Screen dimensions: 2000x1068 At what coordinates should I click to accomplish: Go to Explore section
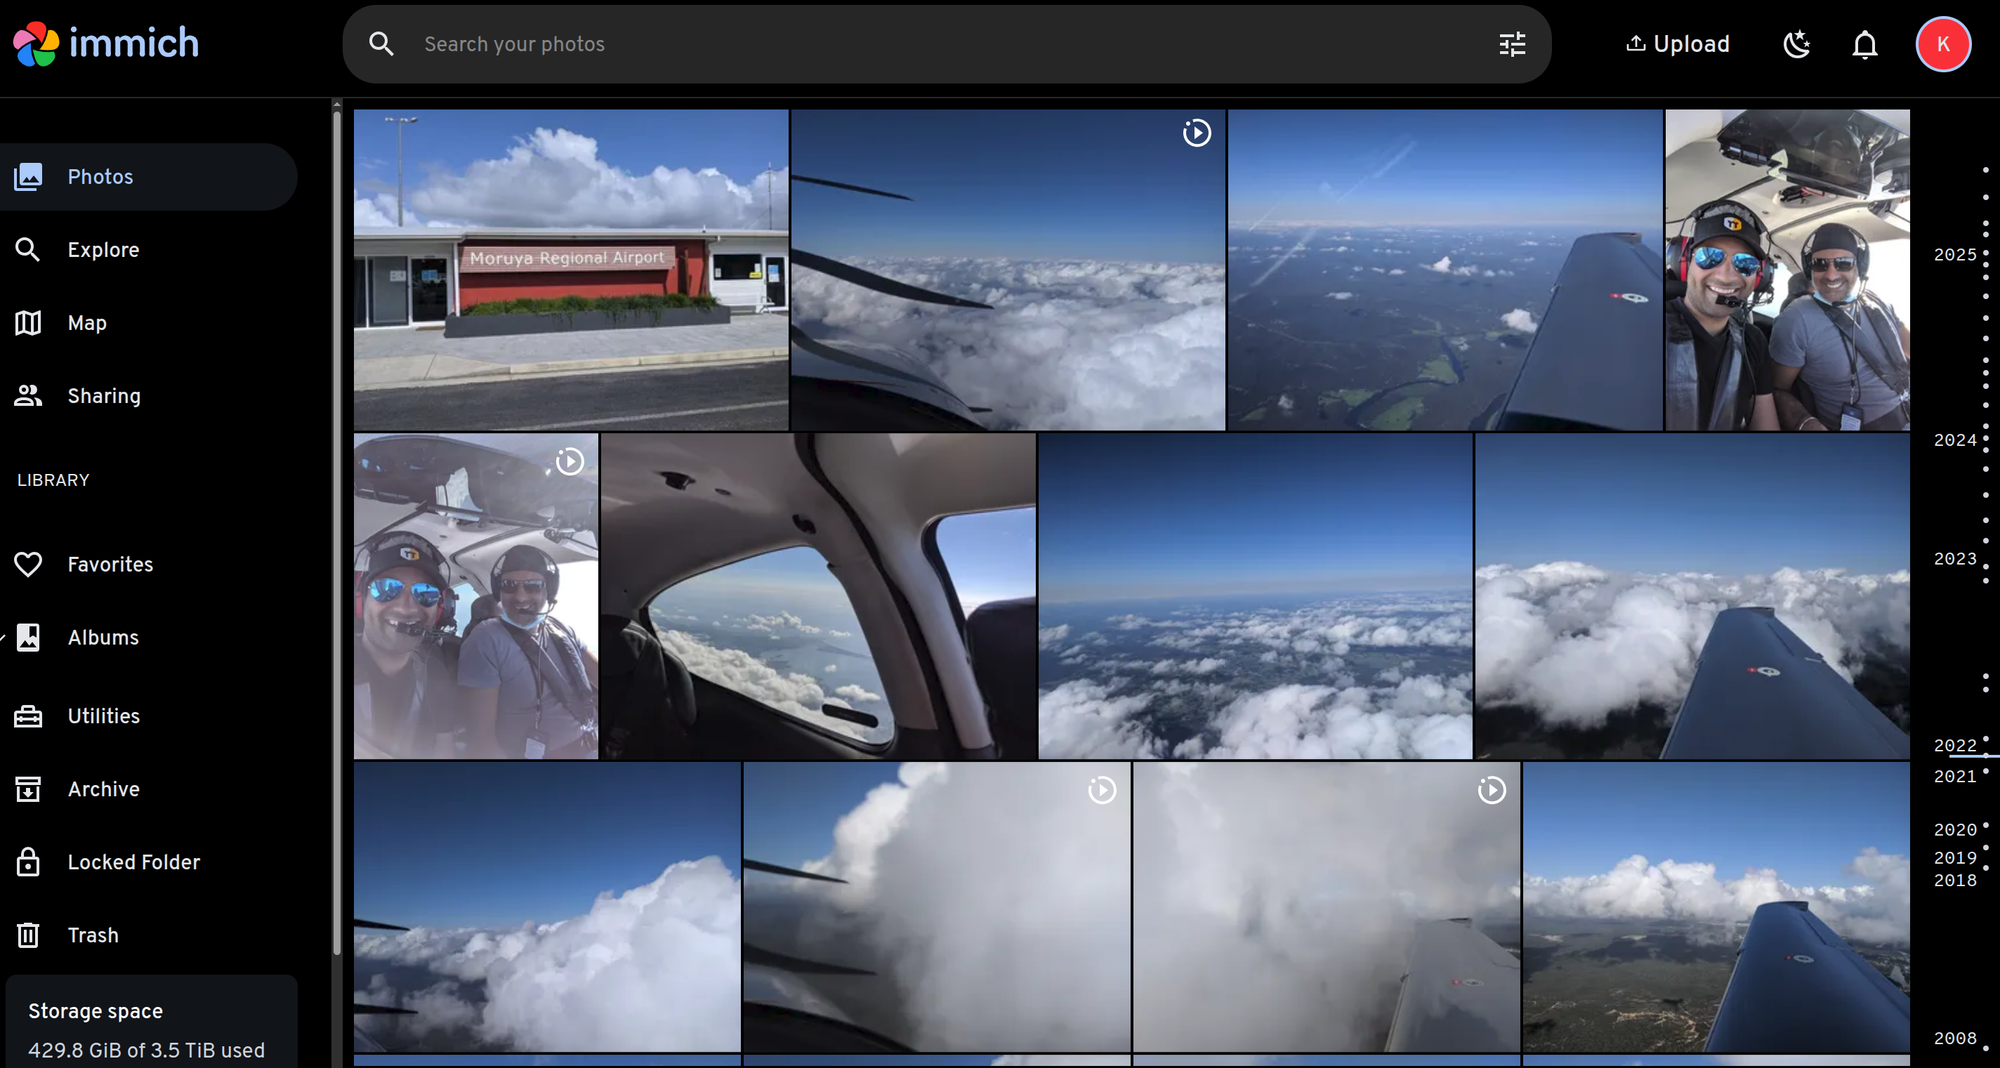point(103,250)
